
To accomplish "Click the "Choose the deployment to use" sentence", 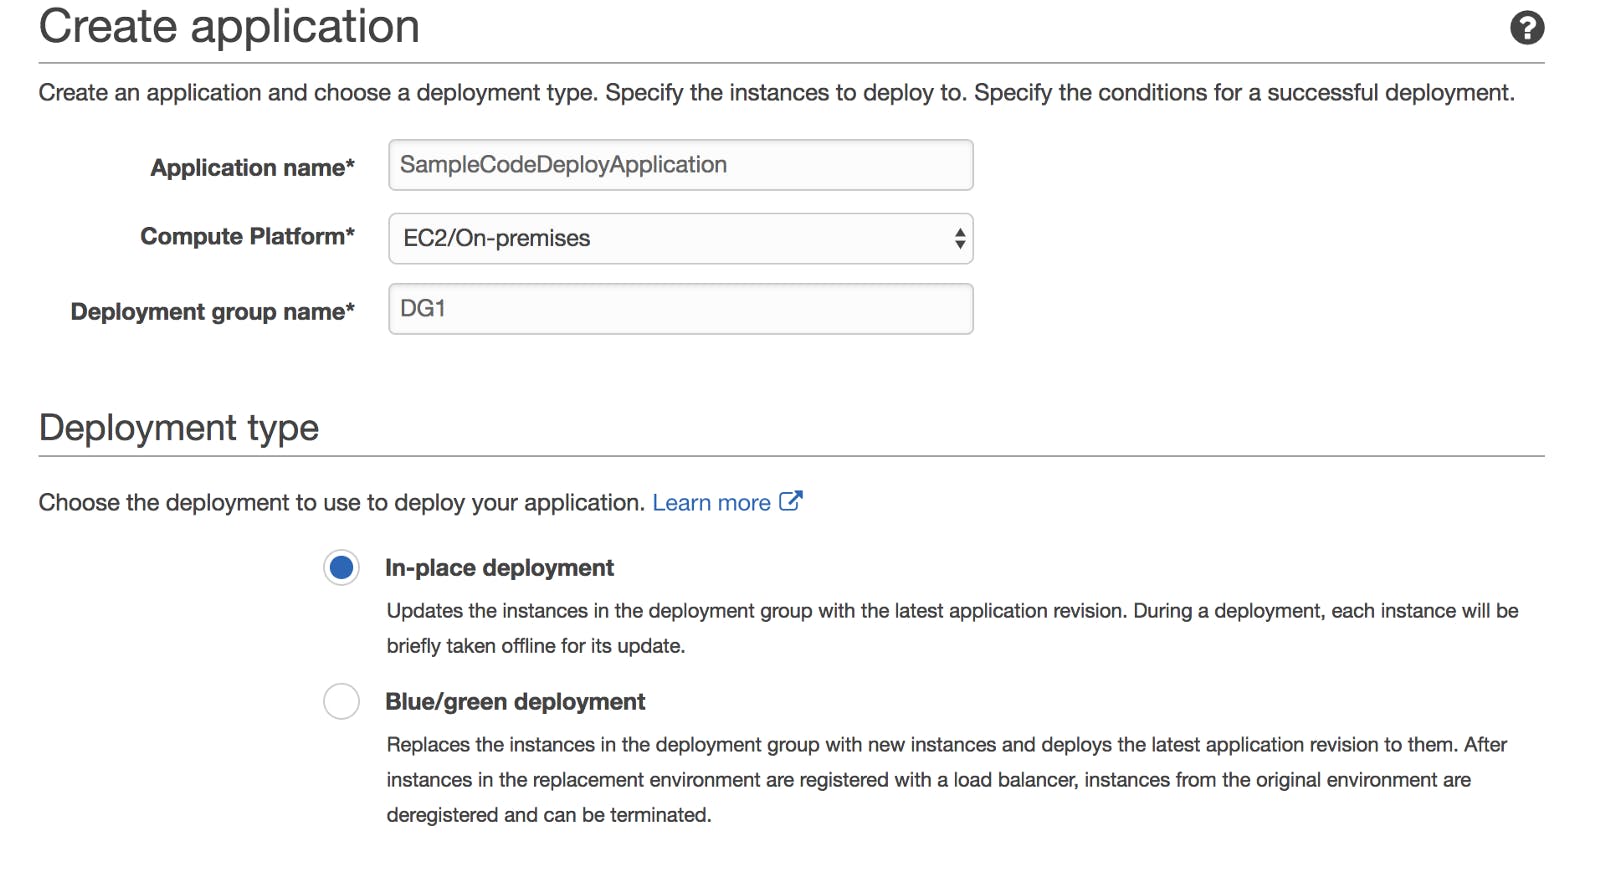I will point(341,503).
